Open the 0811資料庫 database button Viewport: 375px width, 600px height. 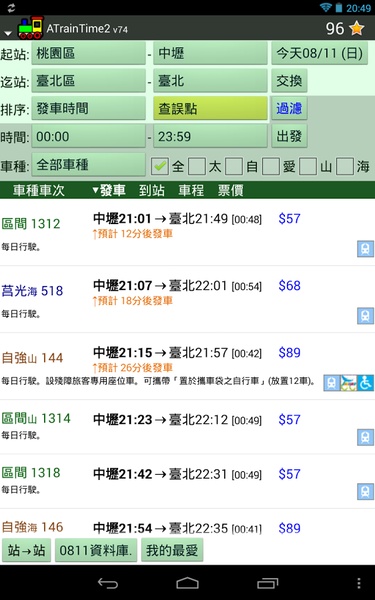(x=96, y=550)
